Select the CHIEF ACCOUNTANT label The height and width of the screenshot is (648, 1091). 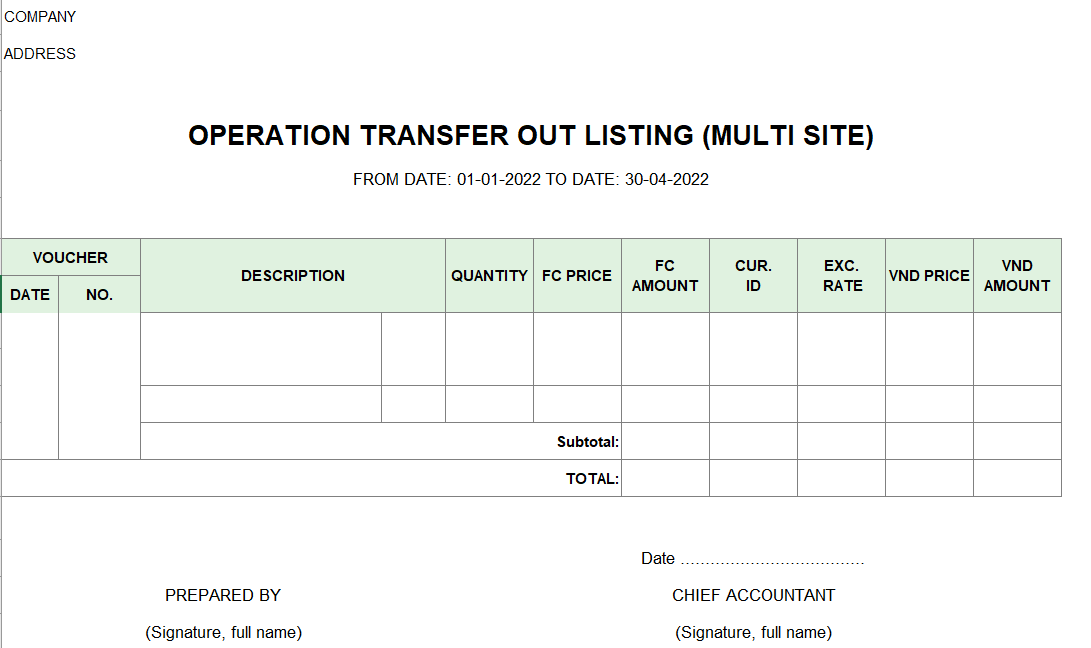pos(754,595)
